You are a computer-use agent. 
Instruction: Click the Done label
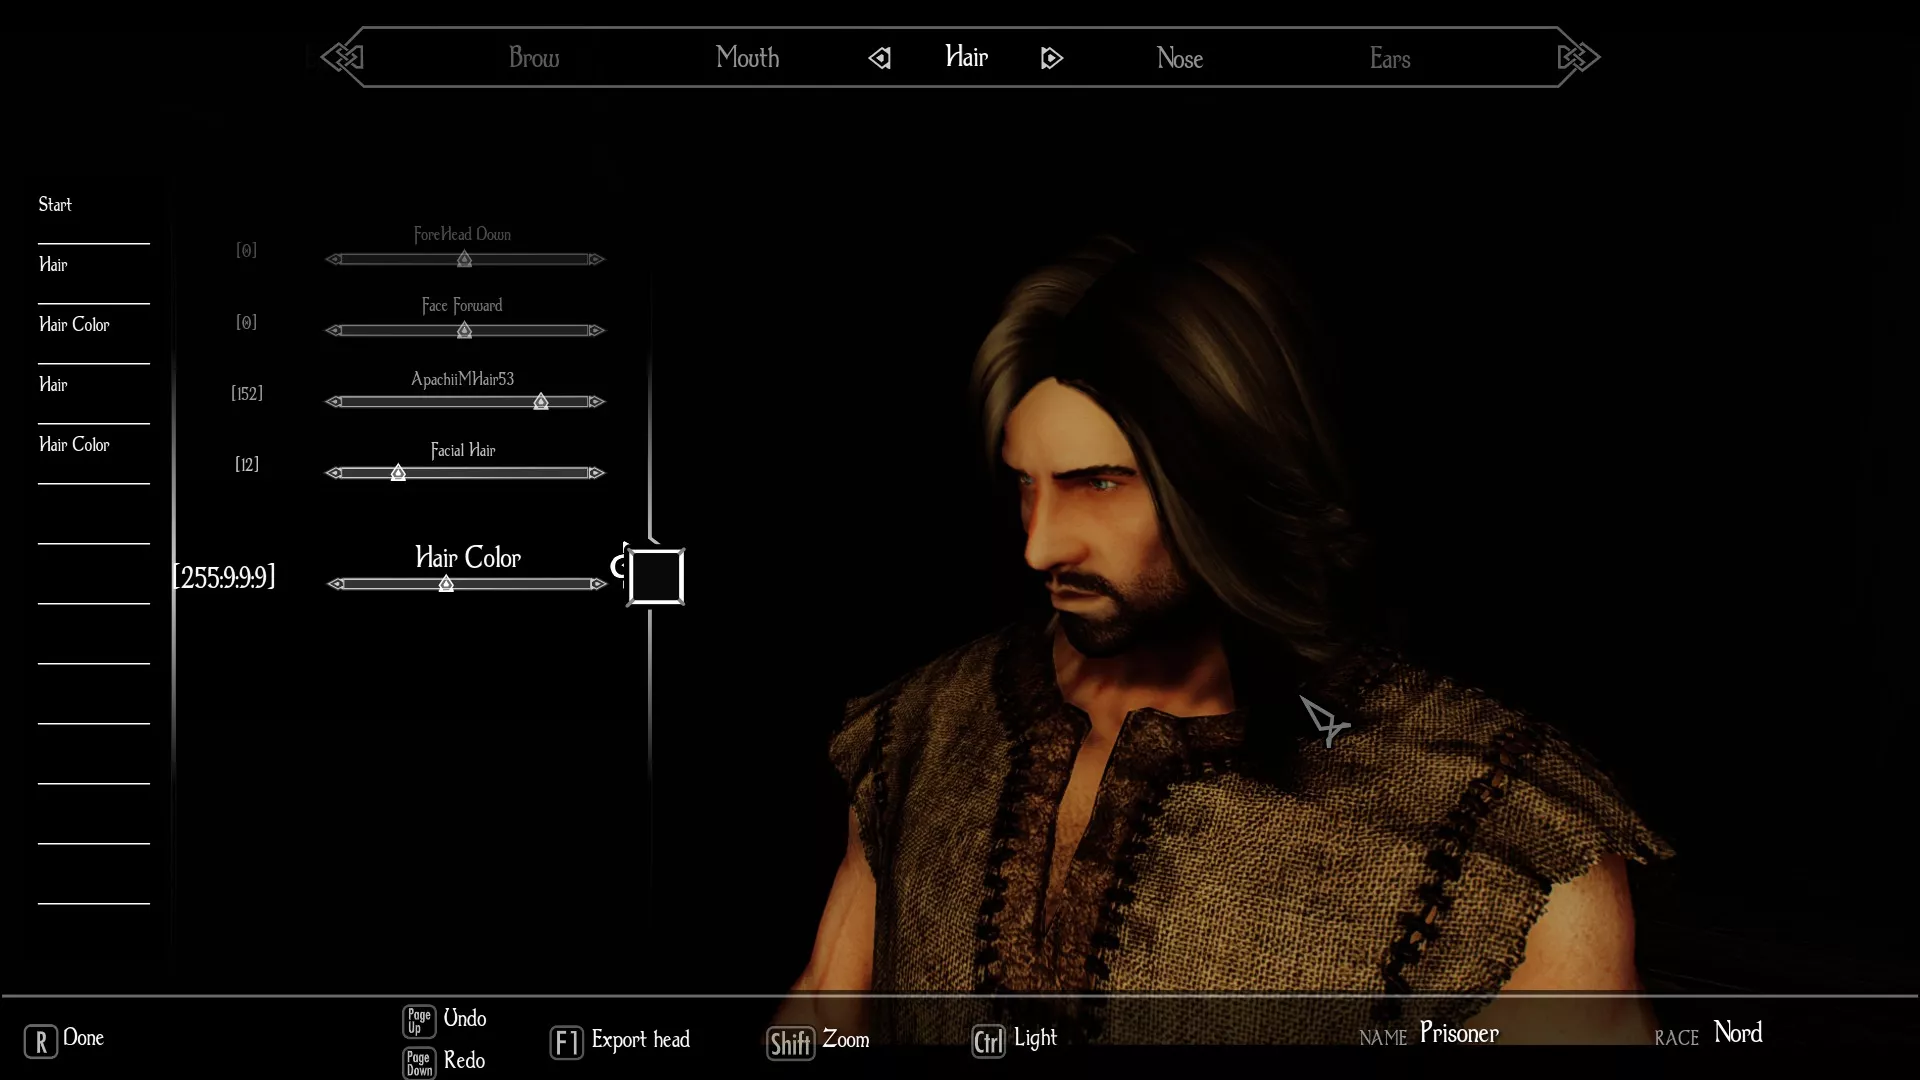83,1037
